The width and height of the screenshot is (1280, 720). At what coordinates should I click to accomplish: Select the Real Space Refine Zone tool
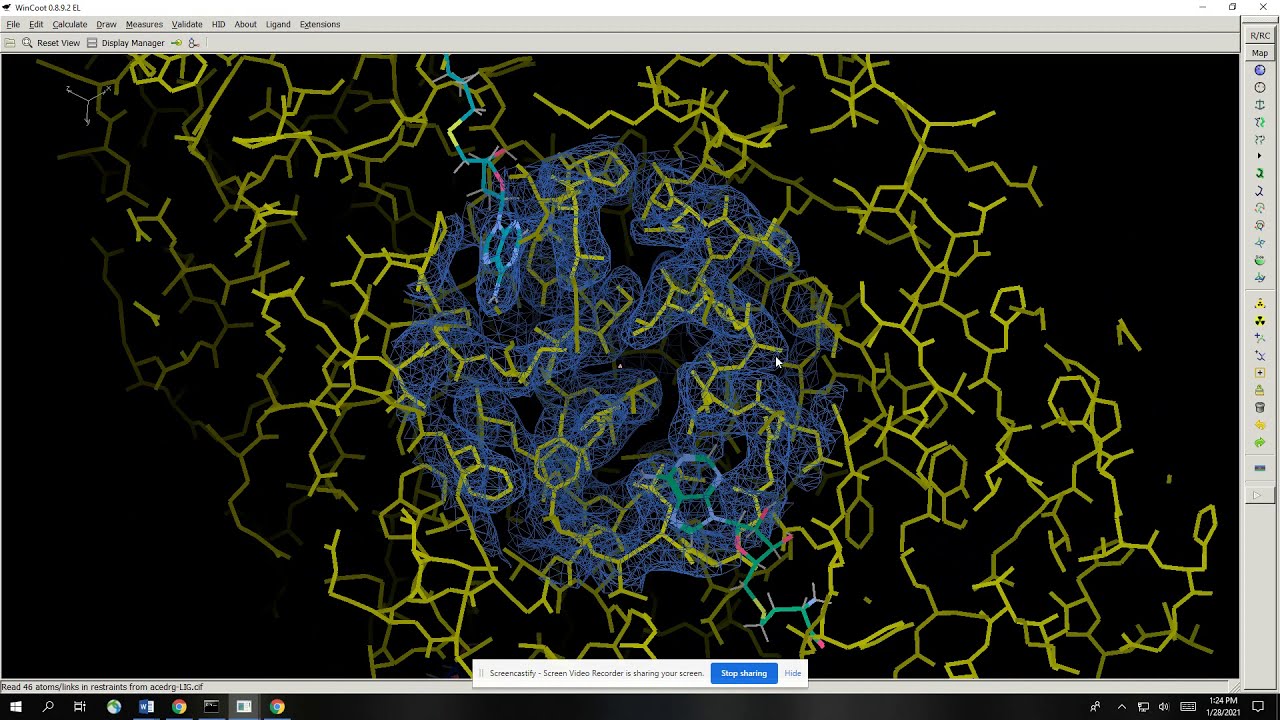coord(1260,71)
